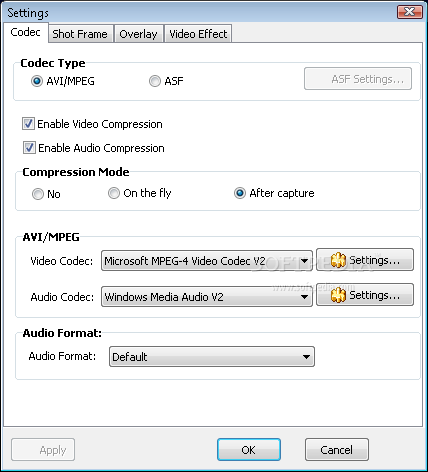This screenshot has width=428, height=472.
Task: Confirm settings with the OK button
Action: point(249,450)
